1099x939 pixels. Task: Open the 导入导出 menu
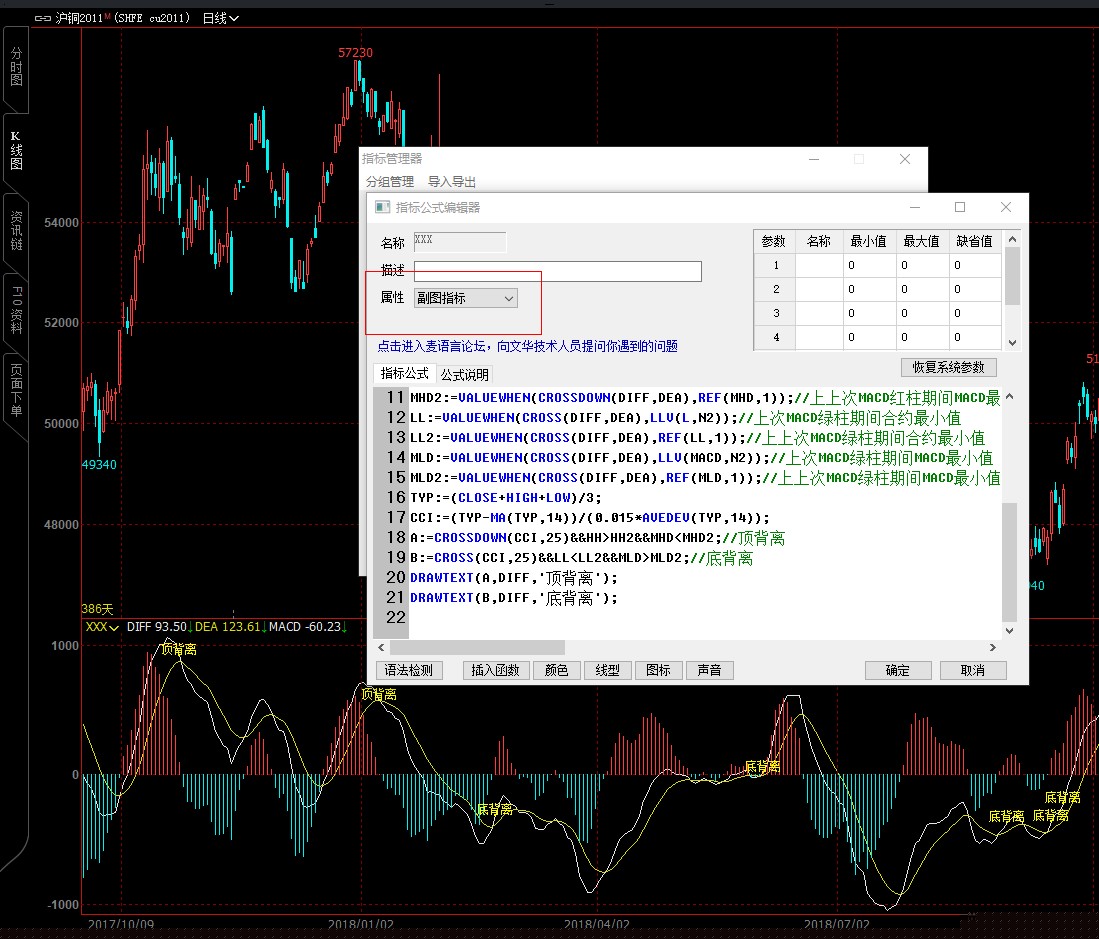(451, 182)
